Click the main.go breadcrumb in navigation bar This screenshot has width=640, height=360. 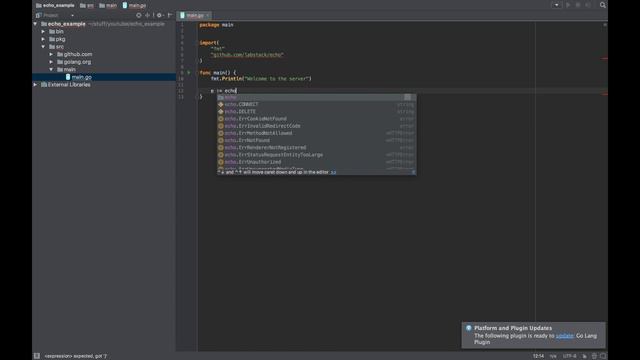134,5
